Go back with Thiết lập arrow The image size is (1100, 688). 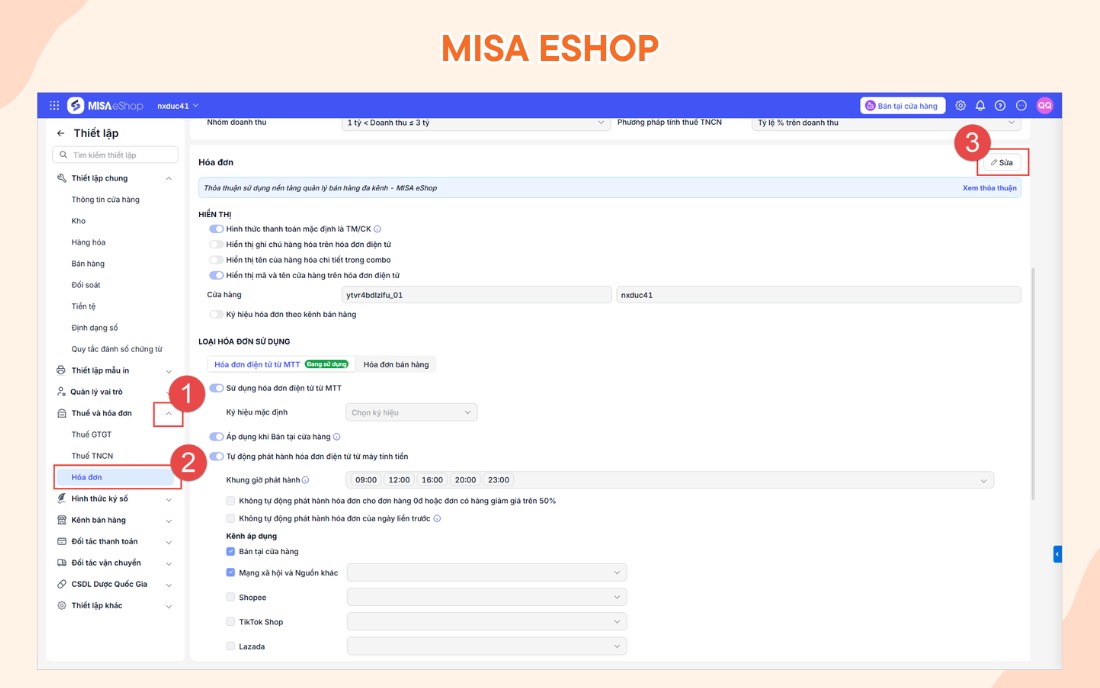(x=61, y=133)
